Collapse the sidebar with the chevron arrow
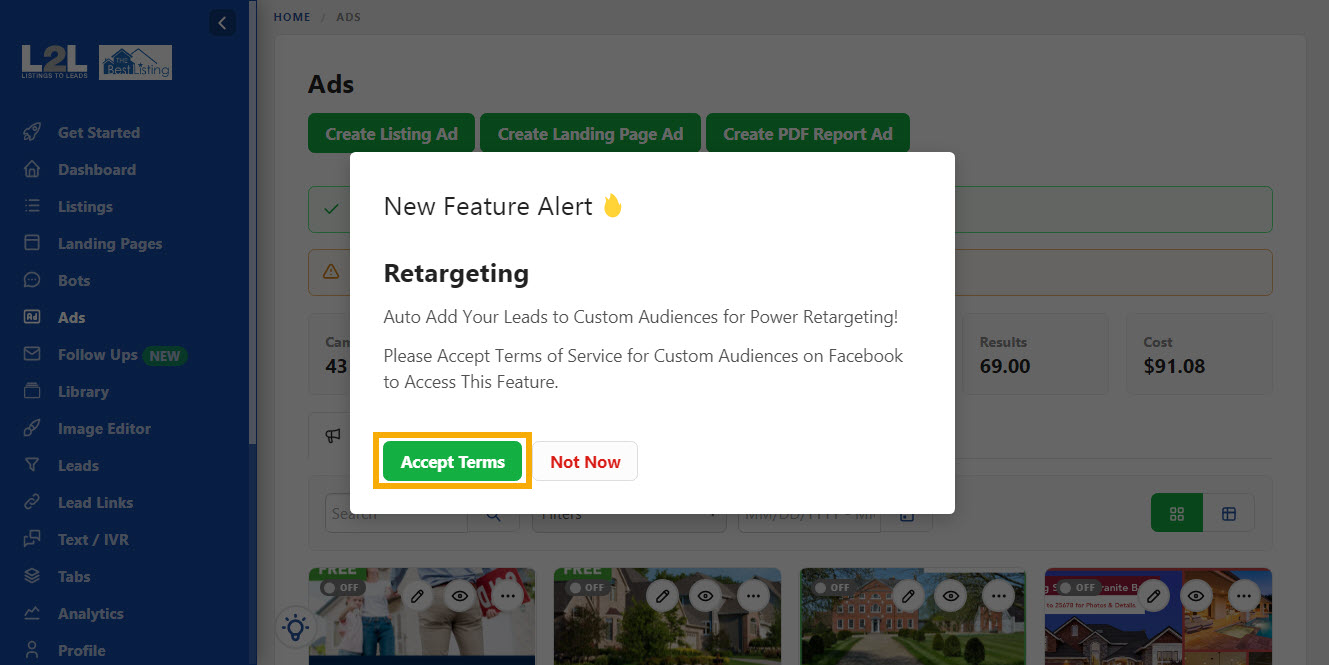1329x665 pixels. [222, 22]
